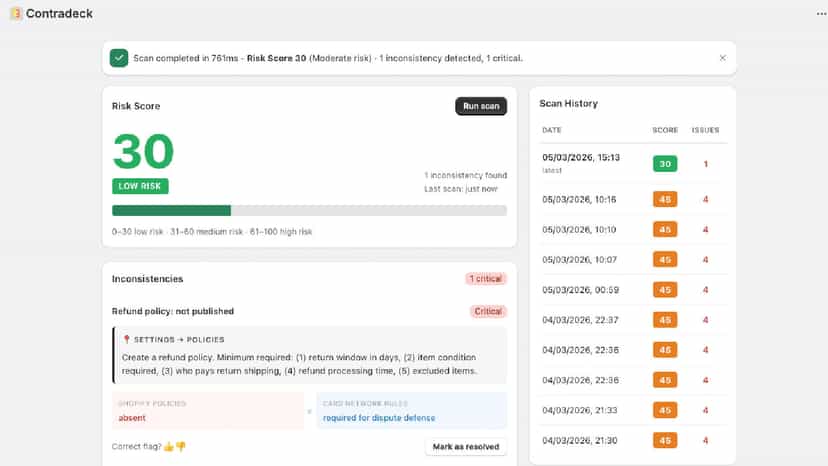Open the three-dot more options menu

(x=821, y=14)
